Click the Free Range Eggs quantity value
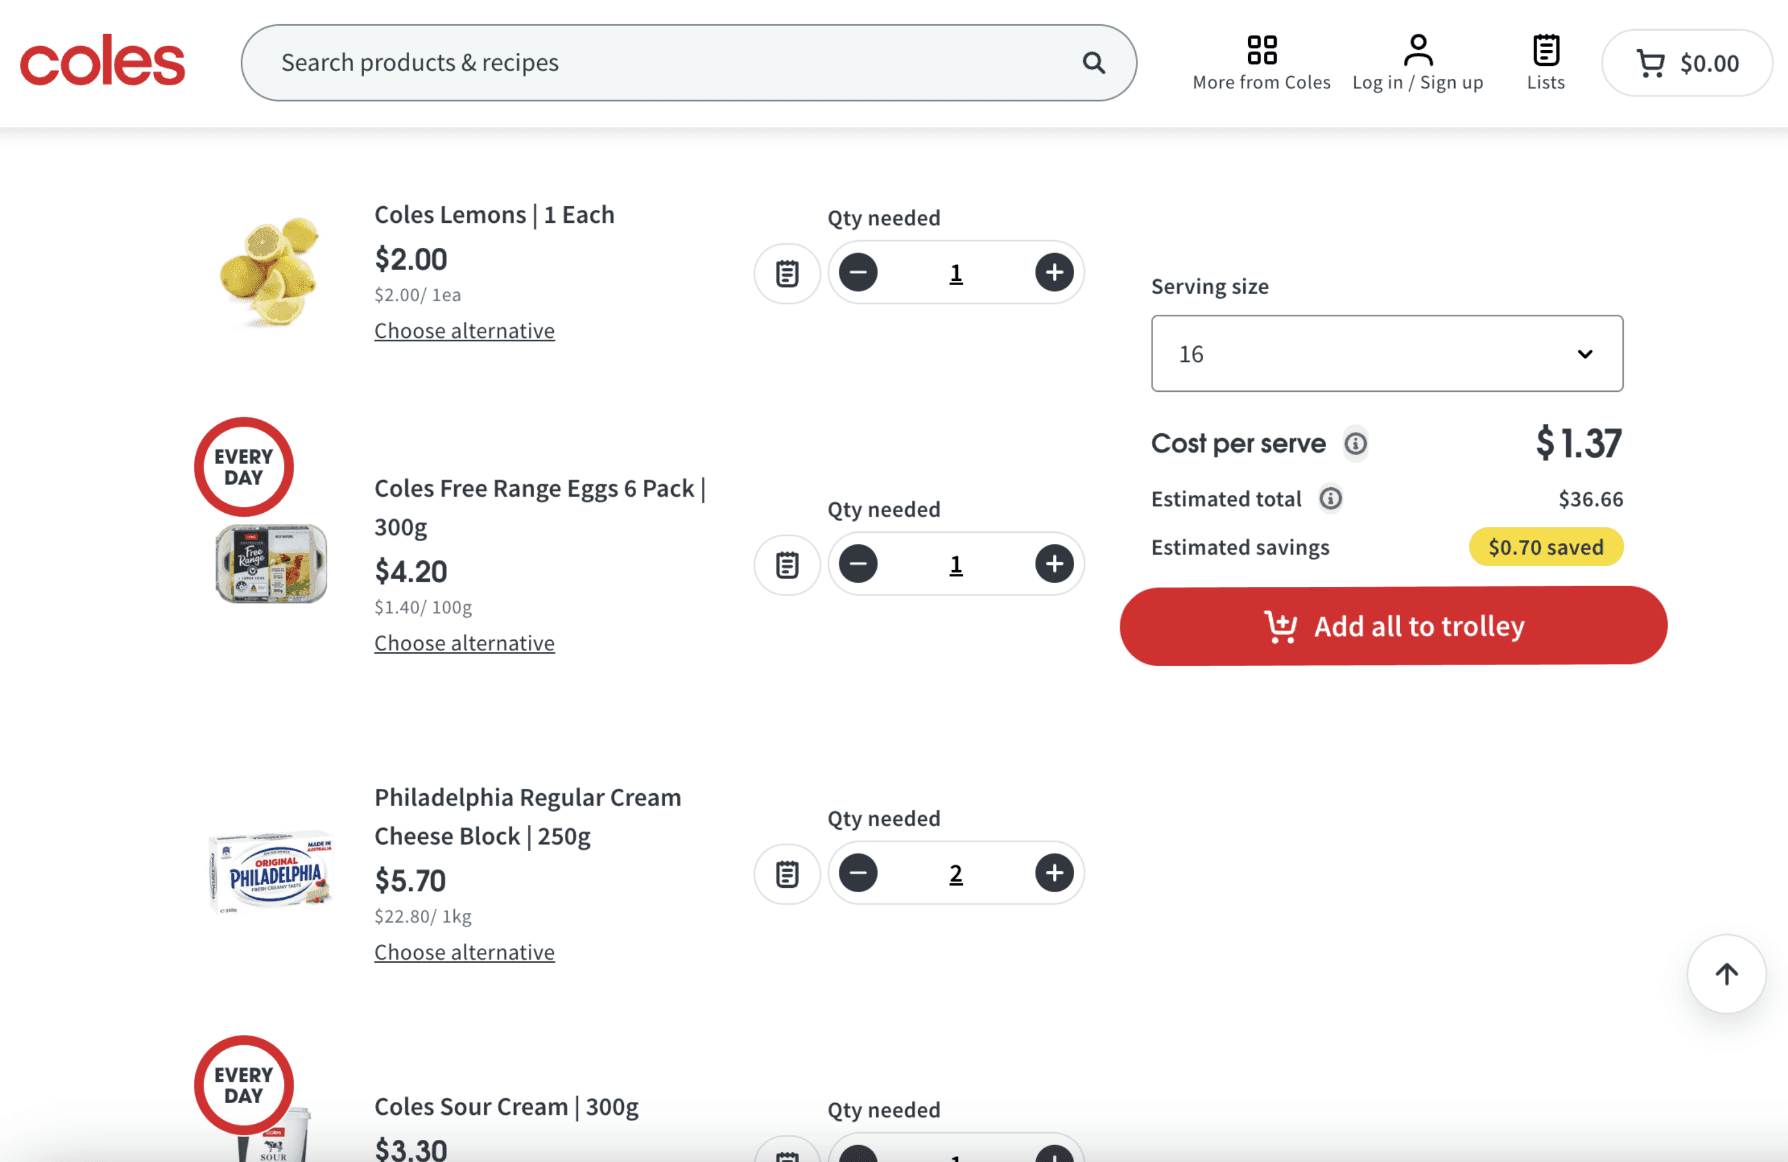 956,565
